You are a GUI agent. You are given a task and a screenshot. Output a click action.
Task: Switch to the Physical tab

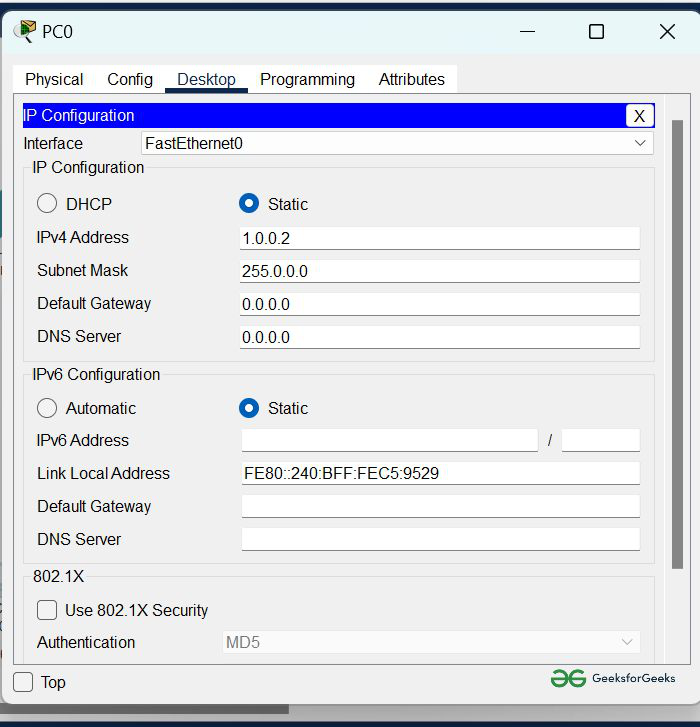pos(54,79)
